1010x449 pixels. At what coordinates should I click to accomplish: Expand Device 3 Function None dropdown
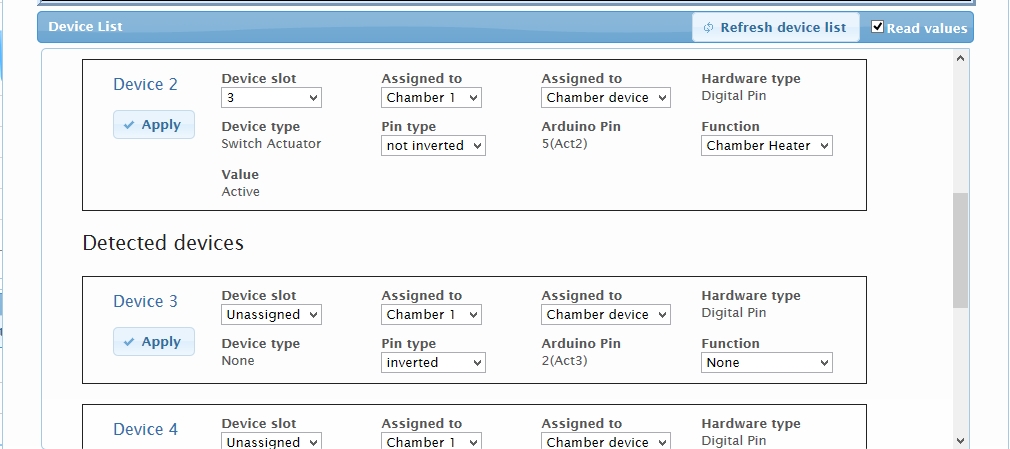767,363
